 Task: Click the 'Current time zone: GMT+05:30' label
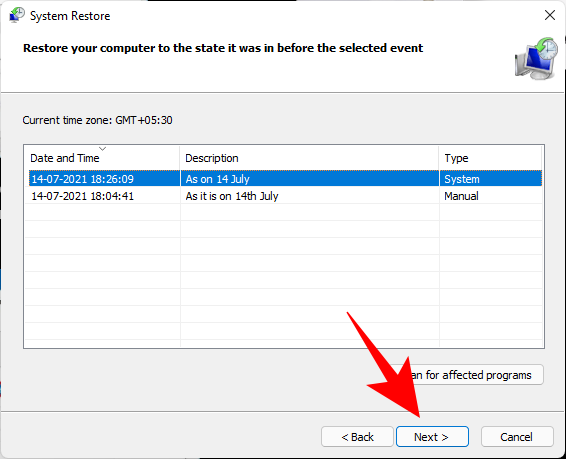coord(97,120)
